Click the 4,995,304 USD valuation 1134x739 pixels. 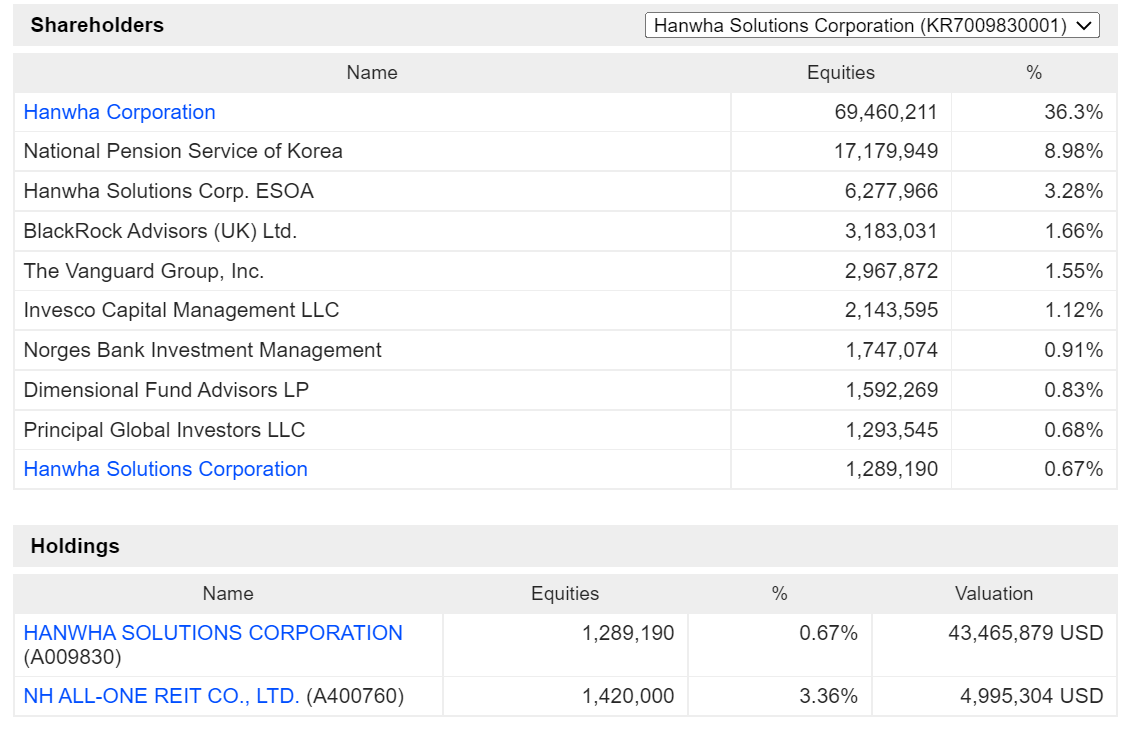(1031, 696)
